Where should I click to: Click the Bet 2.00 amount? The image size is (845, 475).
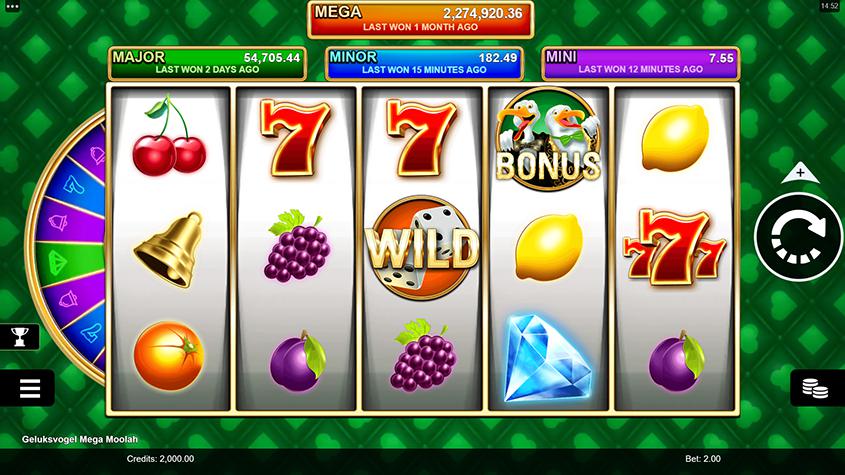(x=703, y=459)
